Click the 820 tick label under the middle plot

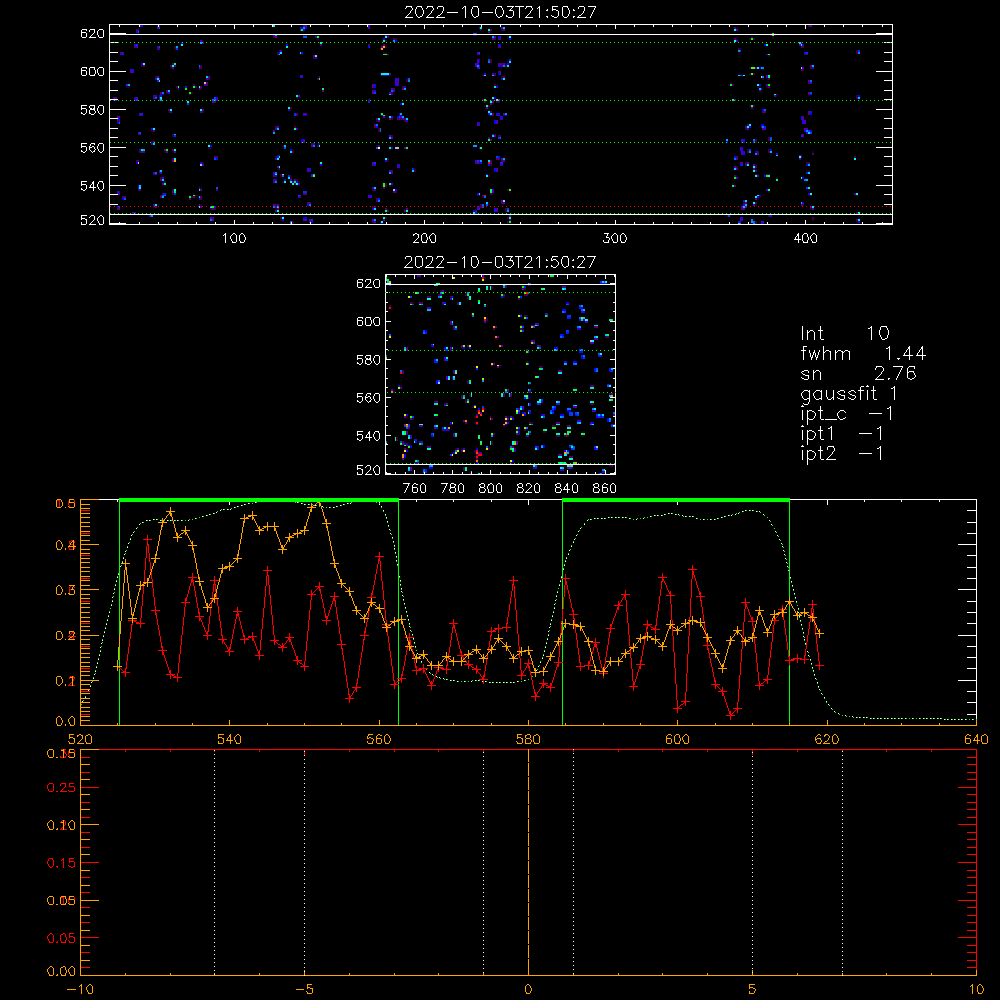[x=528, y=489]
